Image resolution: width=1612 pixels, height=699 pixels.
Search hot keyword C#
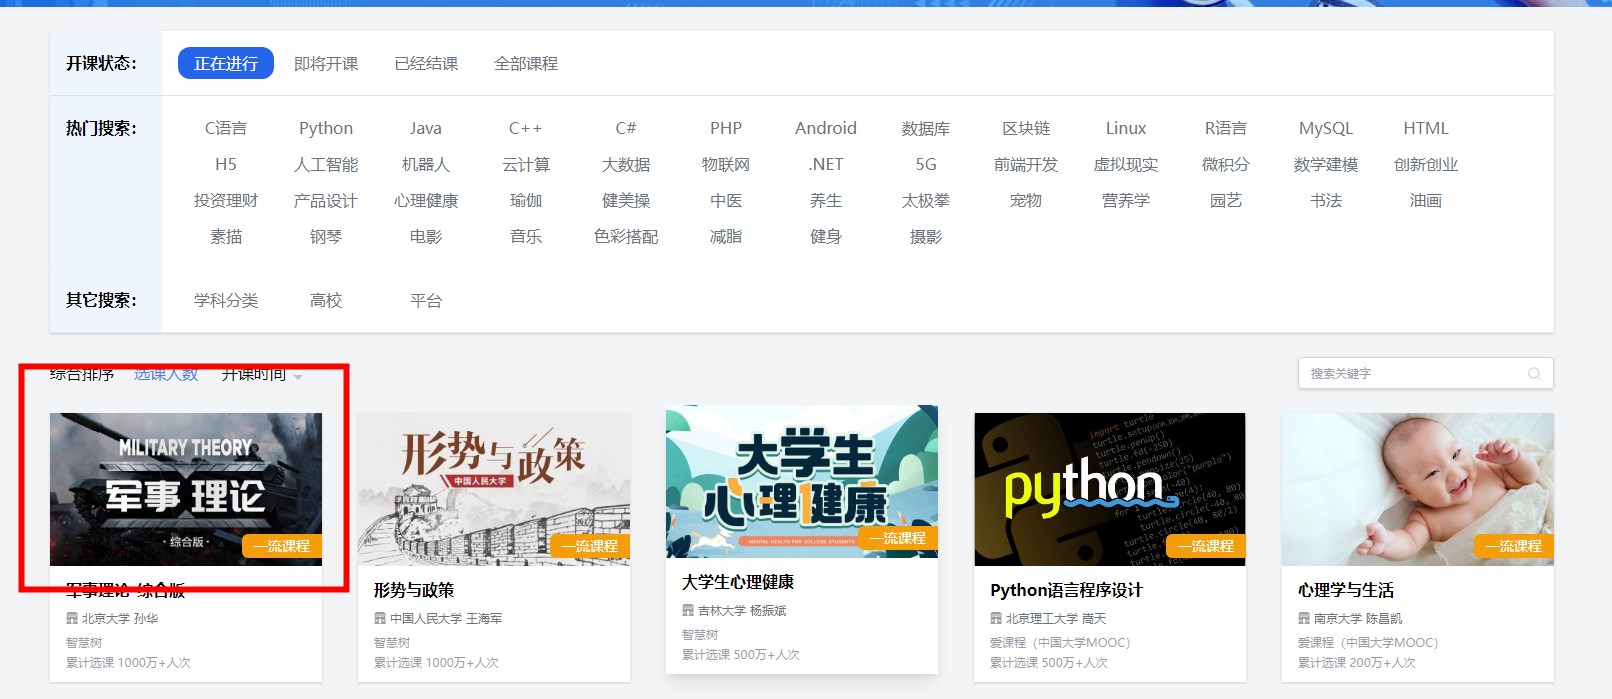pos(626,128)
